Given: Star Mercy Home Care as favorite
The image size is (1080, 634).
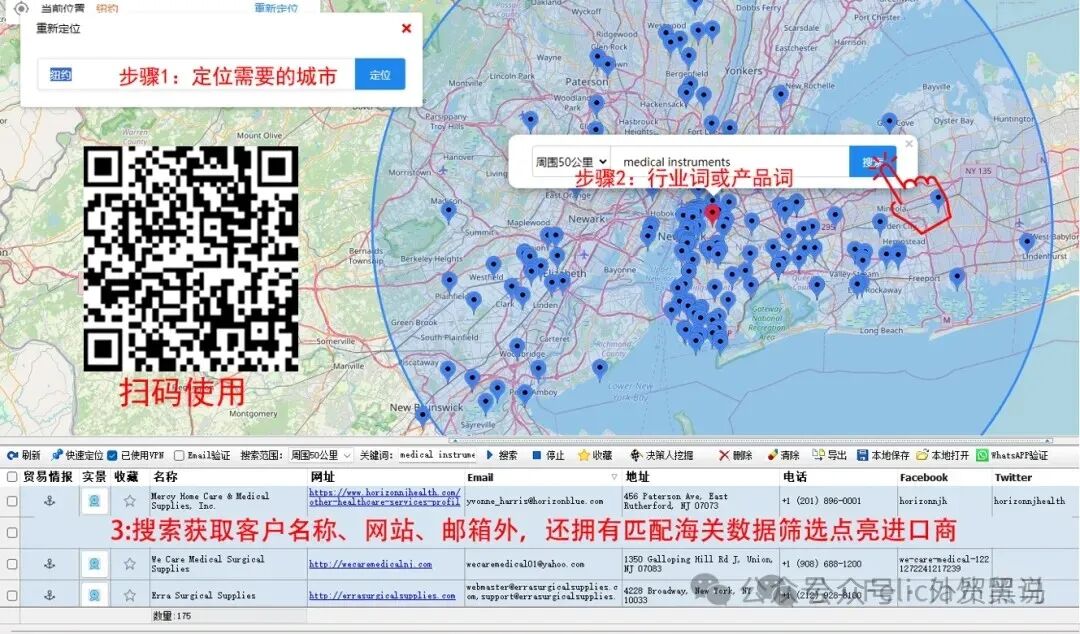Looking at the screenshot, I should [128, 500].
